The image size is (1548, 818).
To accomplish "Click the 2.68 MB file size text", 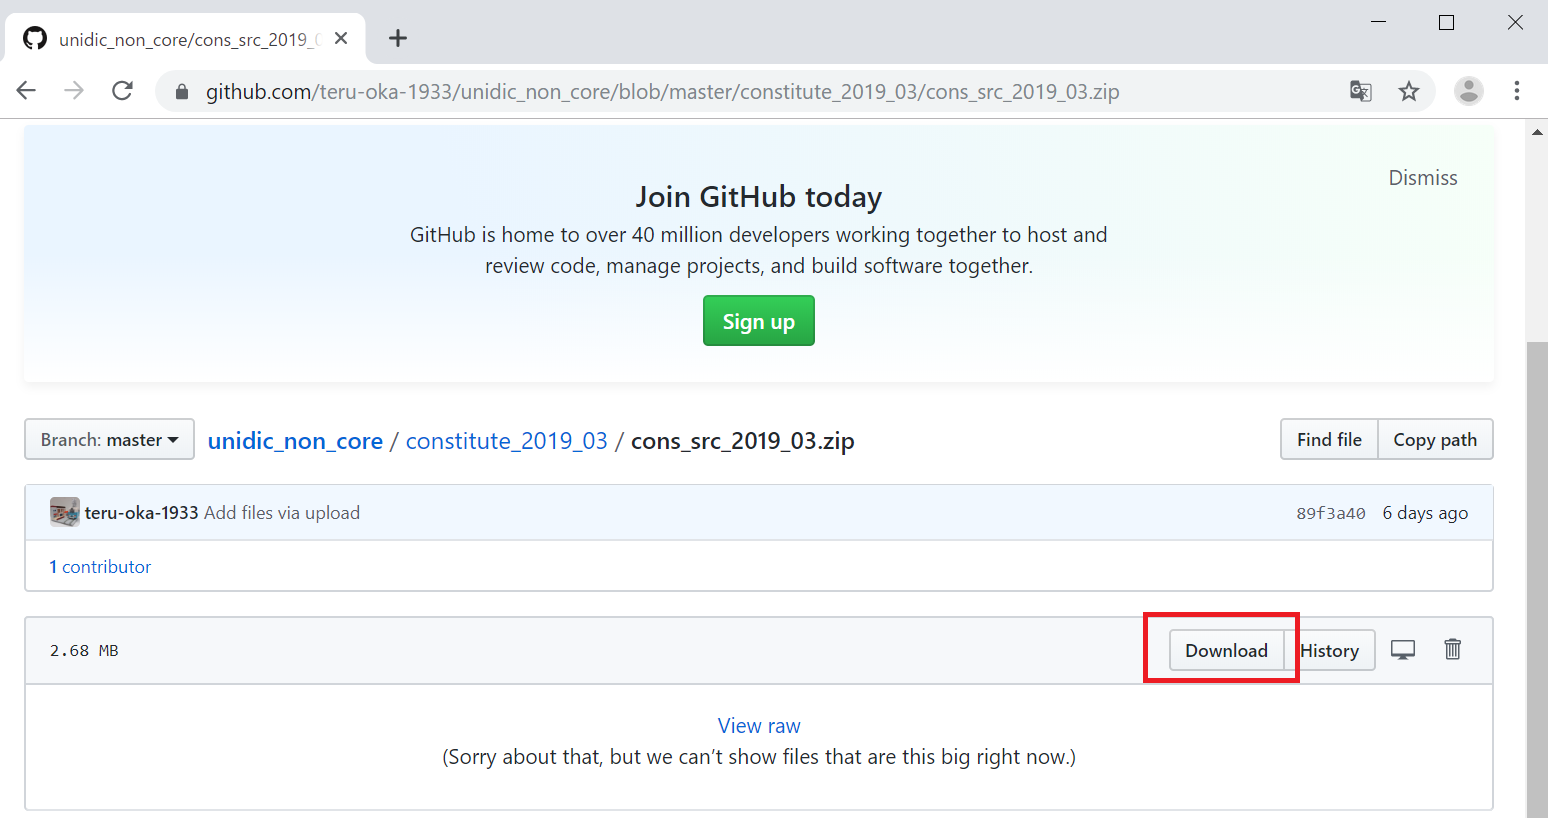I will pos(84,651).
